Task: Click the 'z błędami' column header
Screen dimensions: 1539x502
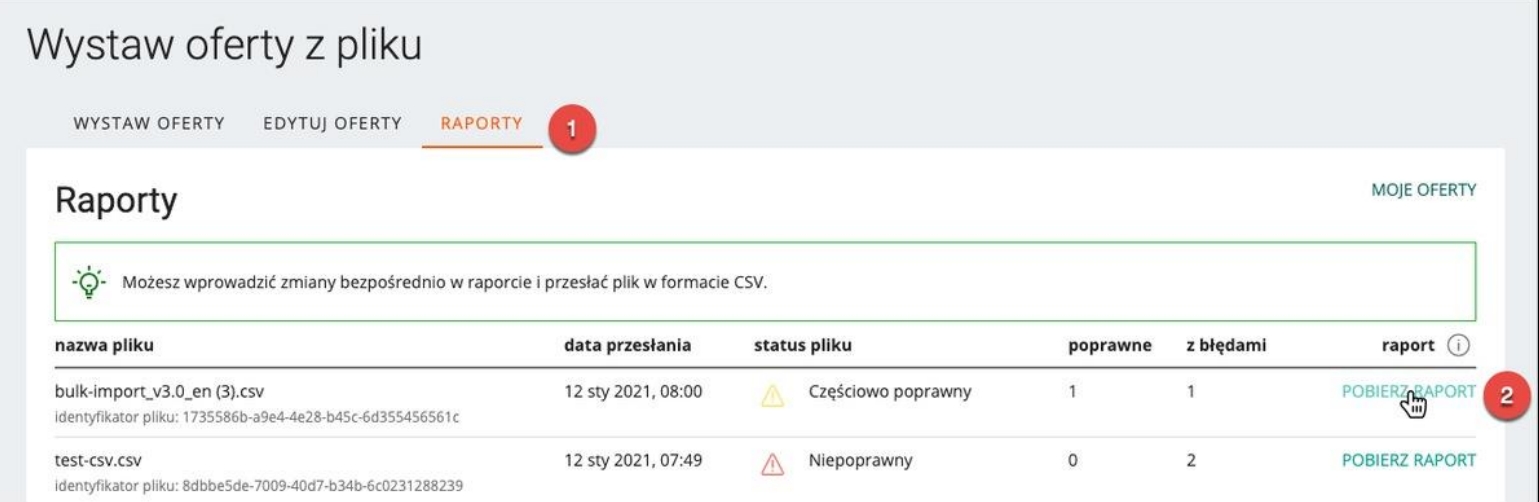Action: (x=1226, y=346)
